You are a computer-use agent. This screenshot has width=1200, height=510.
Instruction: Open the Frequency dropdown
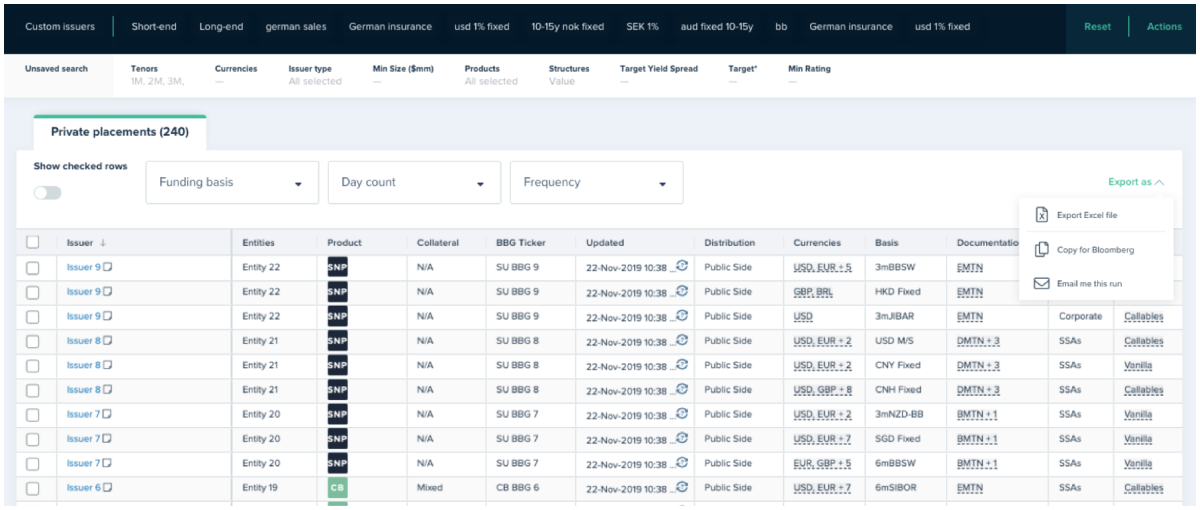(596, 183)
